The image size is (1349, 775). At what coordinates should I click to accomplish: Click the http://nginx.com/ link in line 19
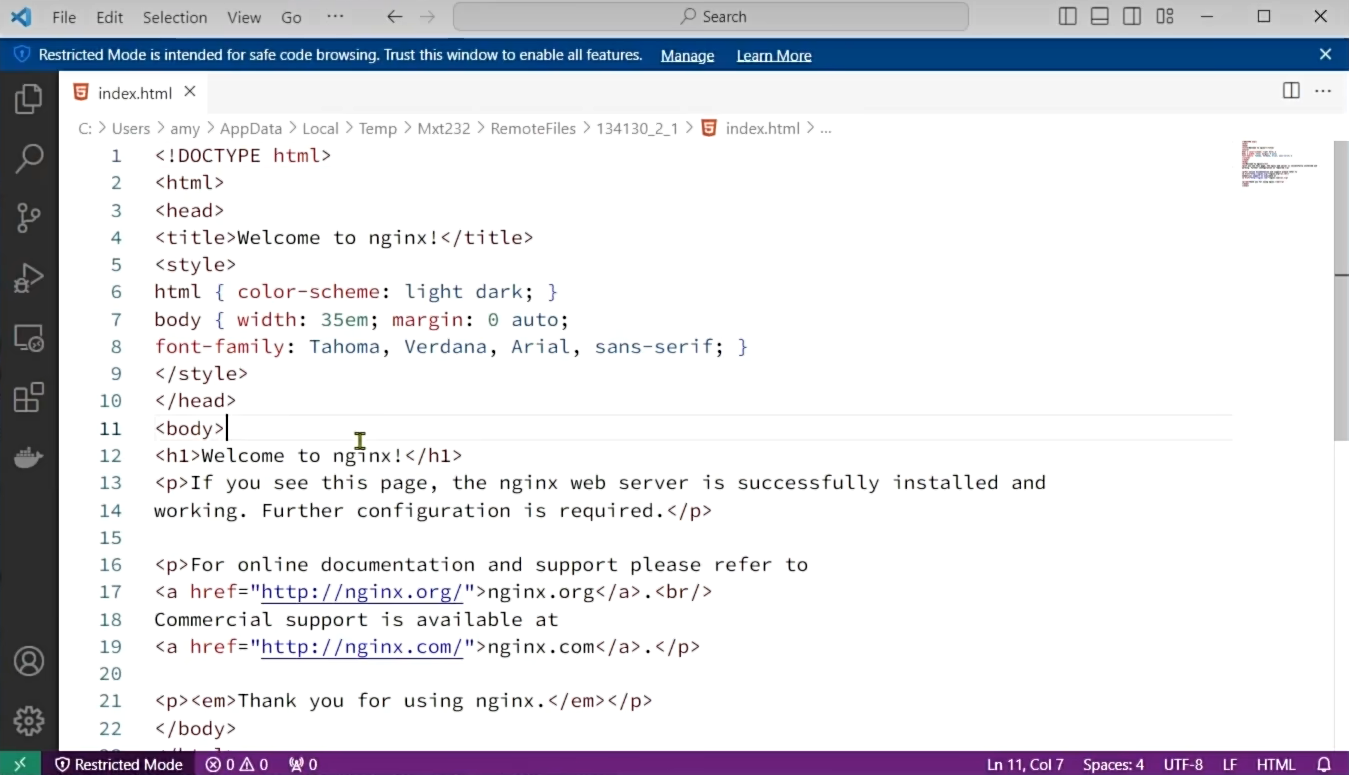click(361, 647)
